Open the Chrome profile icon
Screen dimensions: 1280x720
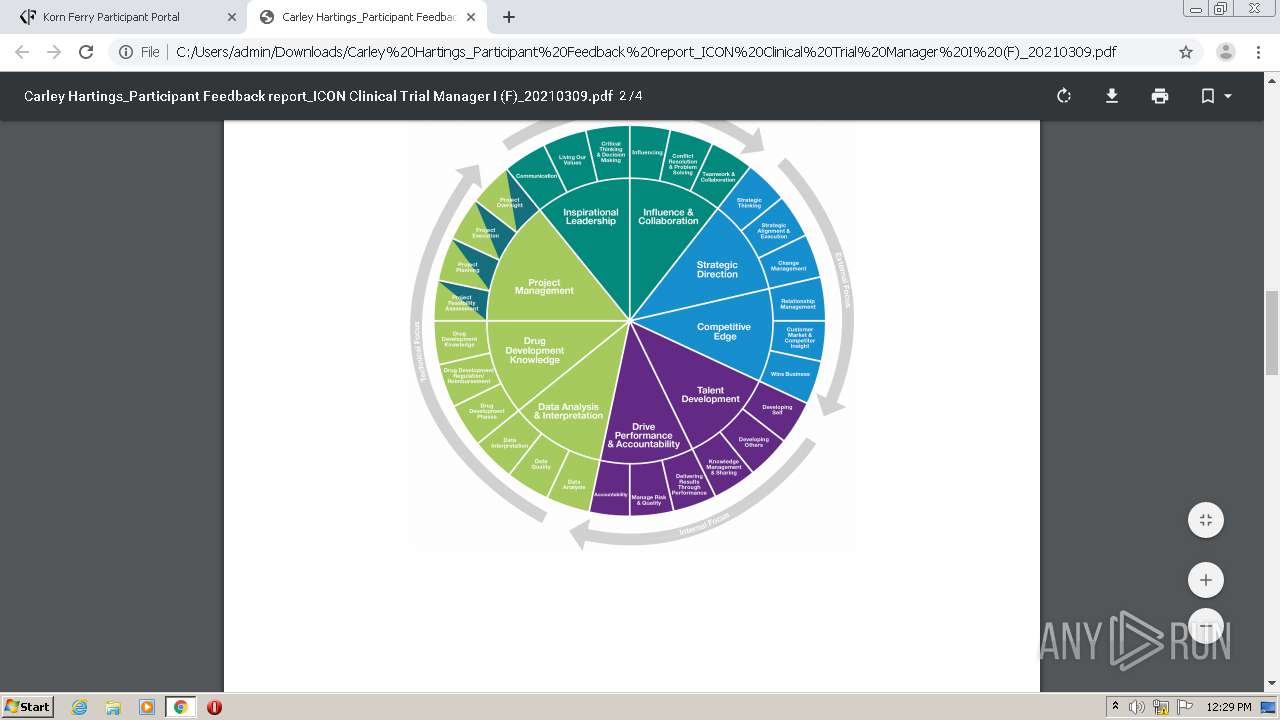(x=1225, y=52)
